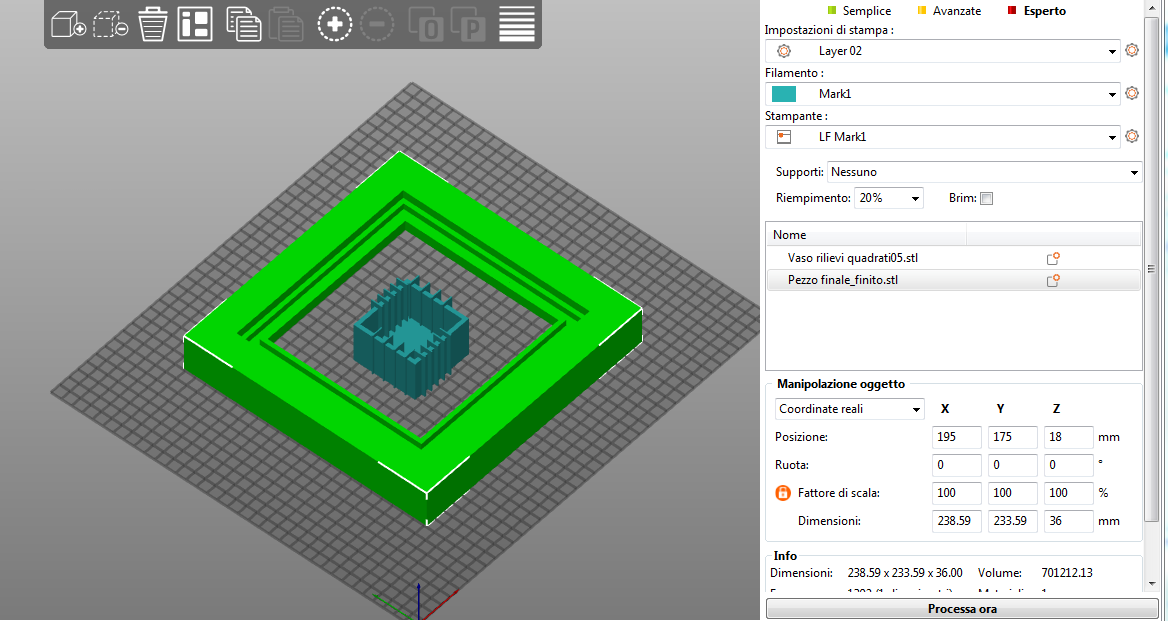Click the teal filament color swatch
Screen dimensions: 1168x621
pyautogui.click(x=784, y=94)
